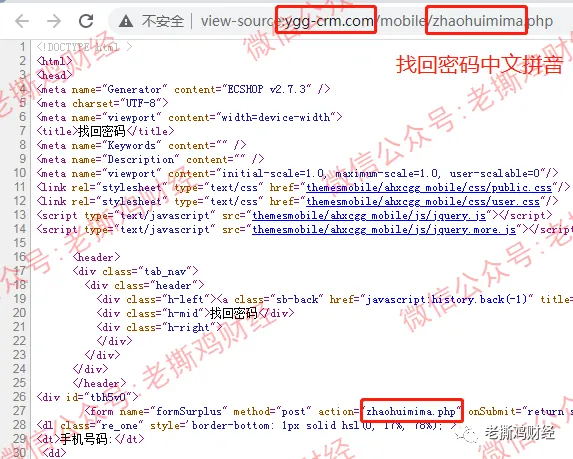Reload the page with the refresh icon

[x=87, y=21]
